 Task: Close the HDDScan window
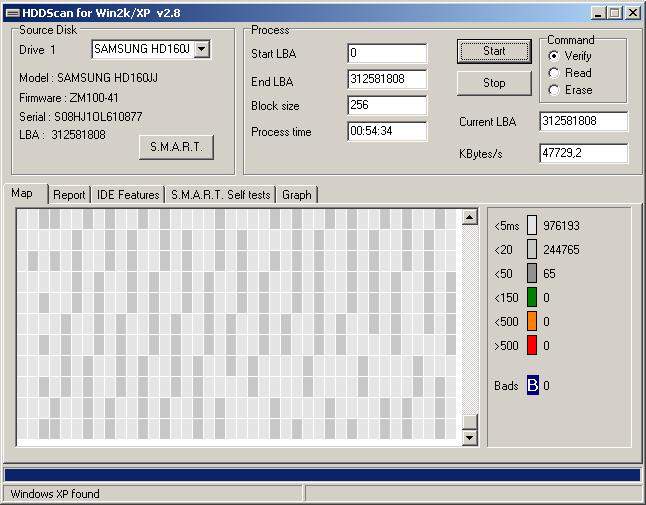pyautogui.click(x=632, y=13)
